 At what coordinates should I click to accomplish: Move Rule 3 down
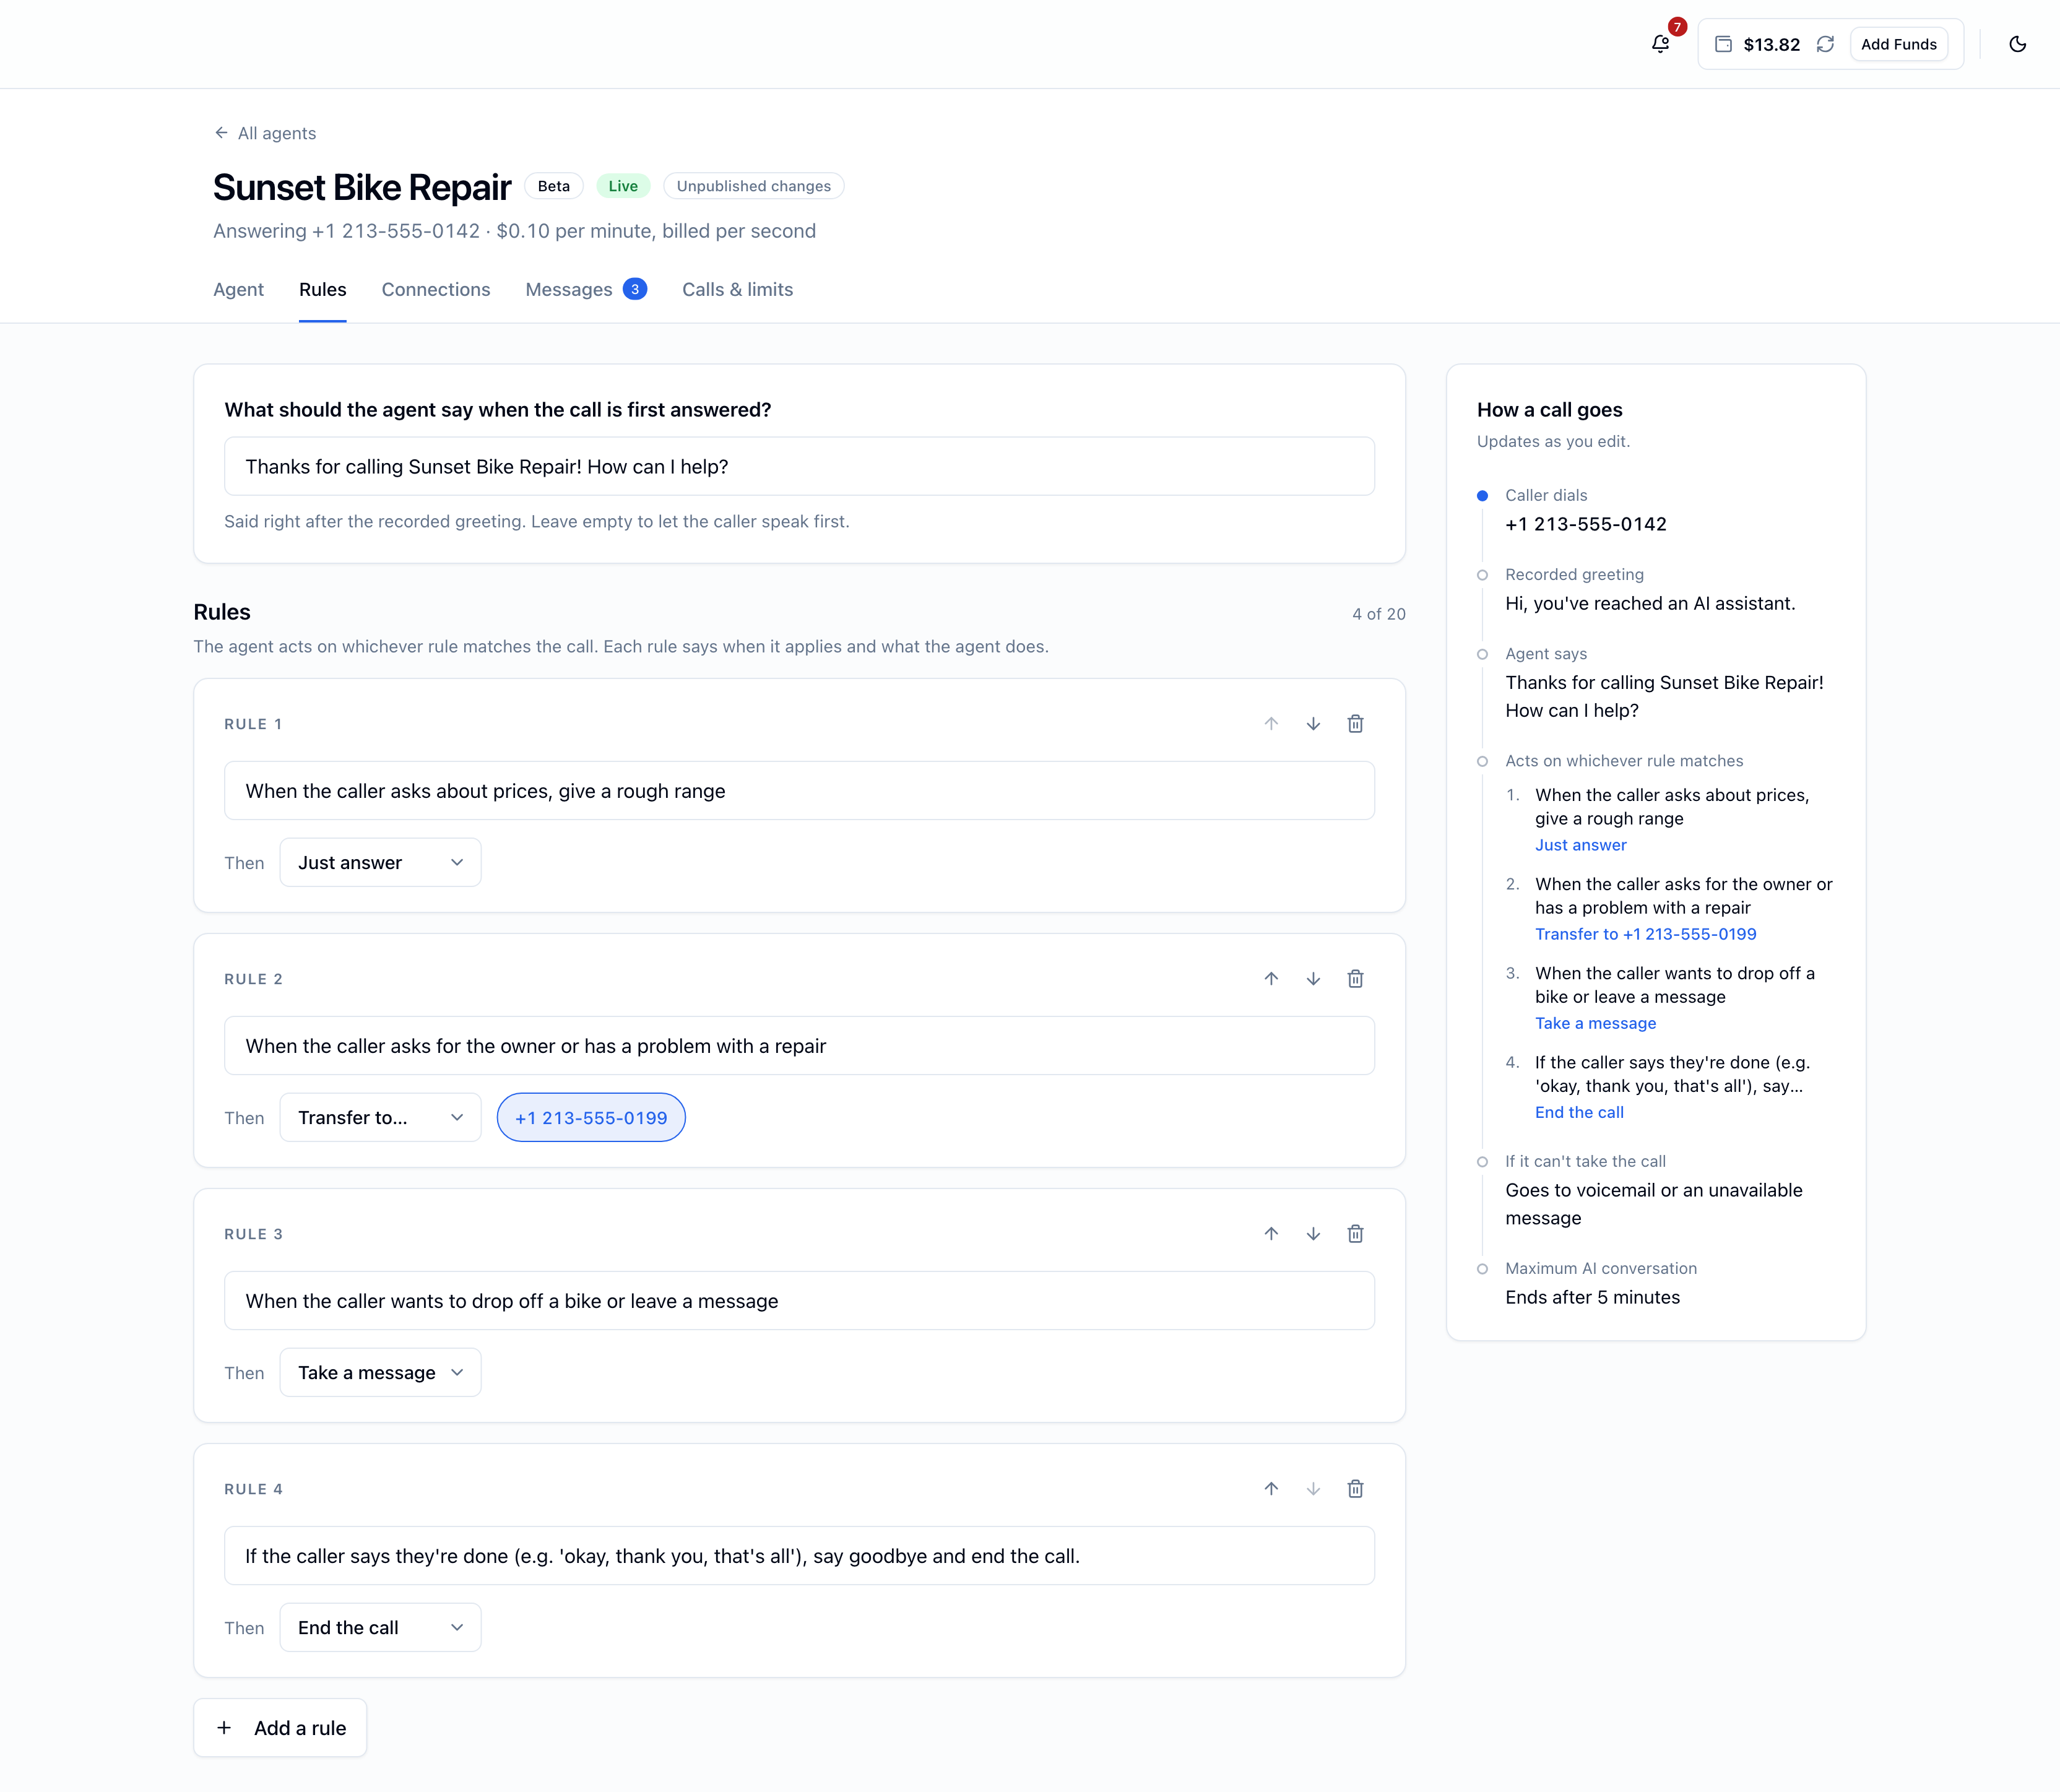[x=1313, y=1234]
